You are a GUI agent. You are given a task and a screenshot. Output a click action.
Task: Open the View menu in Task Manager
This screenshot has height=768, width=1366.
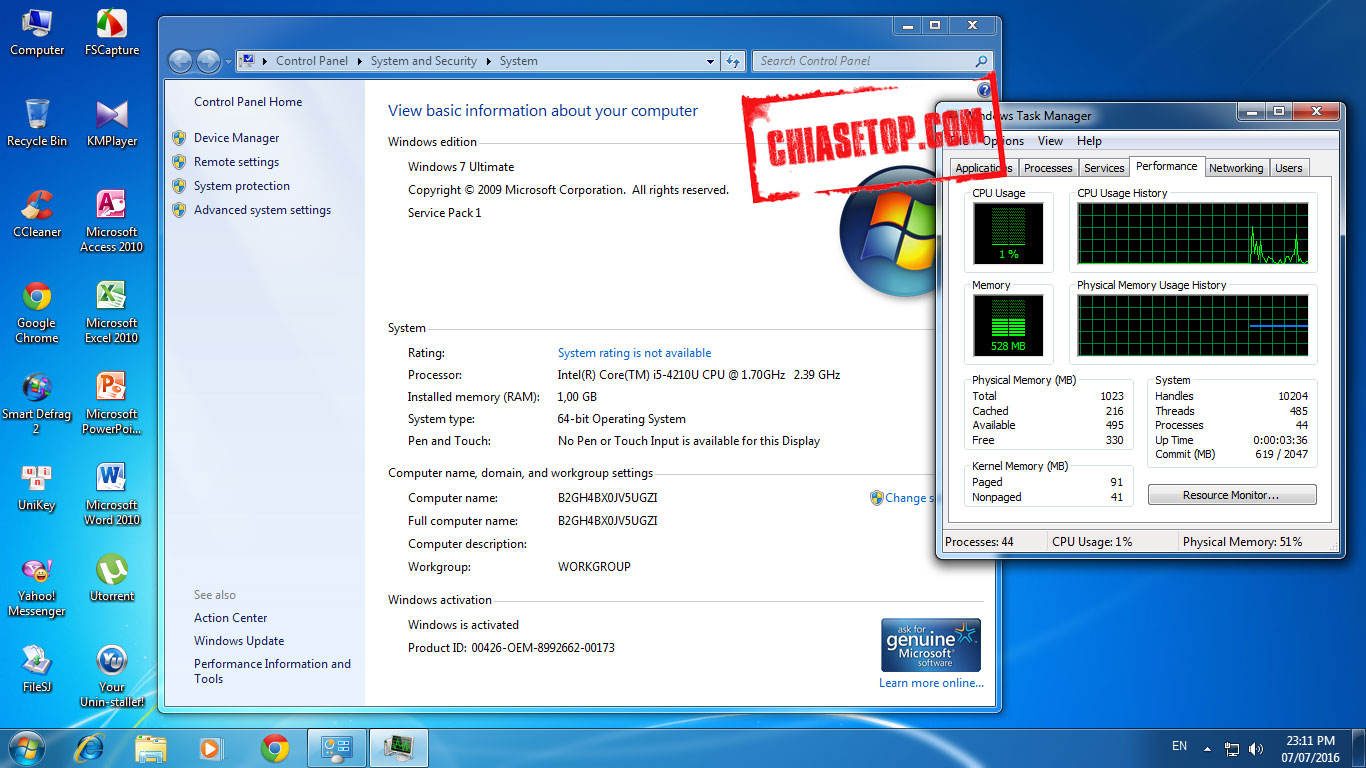(x=1049, y=141)
